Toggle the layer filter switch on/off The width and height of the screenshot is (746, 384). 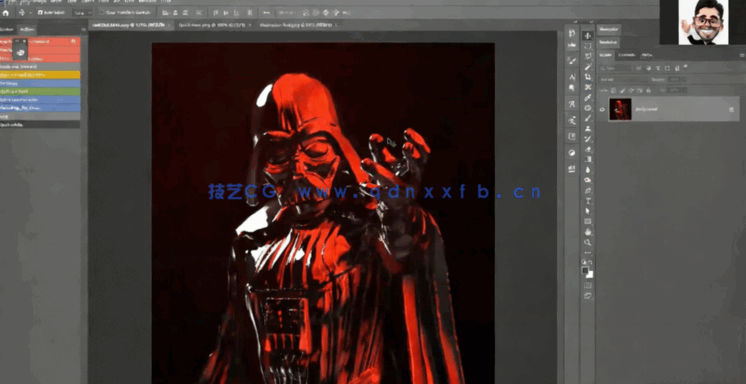(x=686, y=68)
